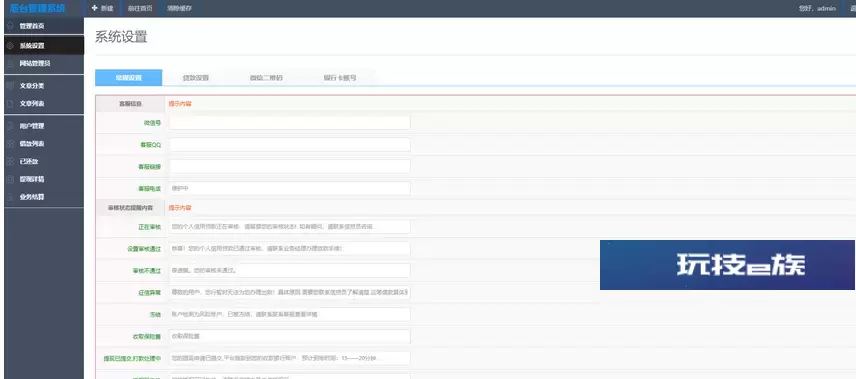Switch to the 常规设置 tab
This screenshot has width=856, height=379.
(128, 78)
